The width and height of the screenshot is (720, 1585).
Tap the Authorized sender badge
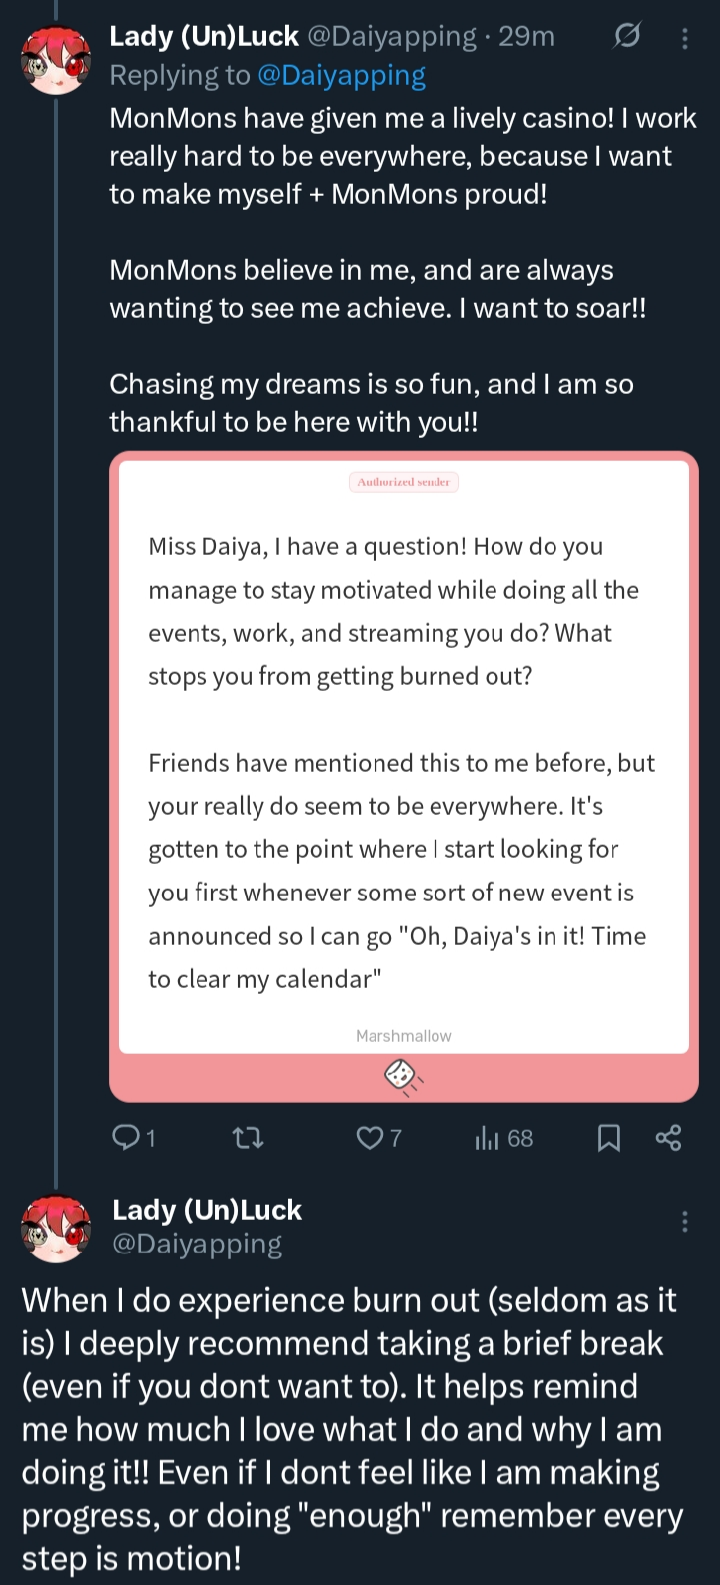click(x=404, y=482)
